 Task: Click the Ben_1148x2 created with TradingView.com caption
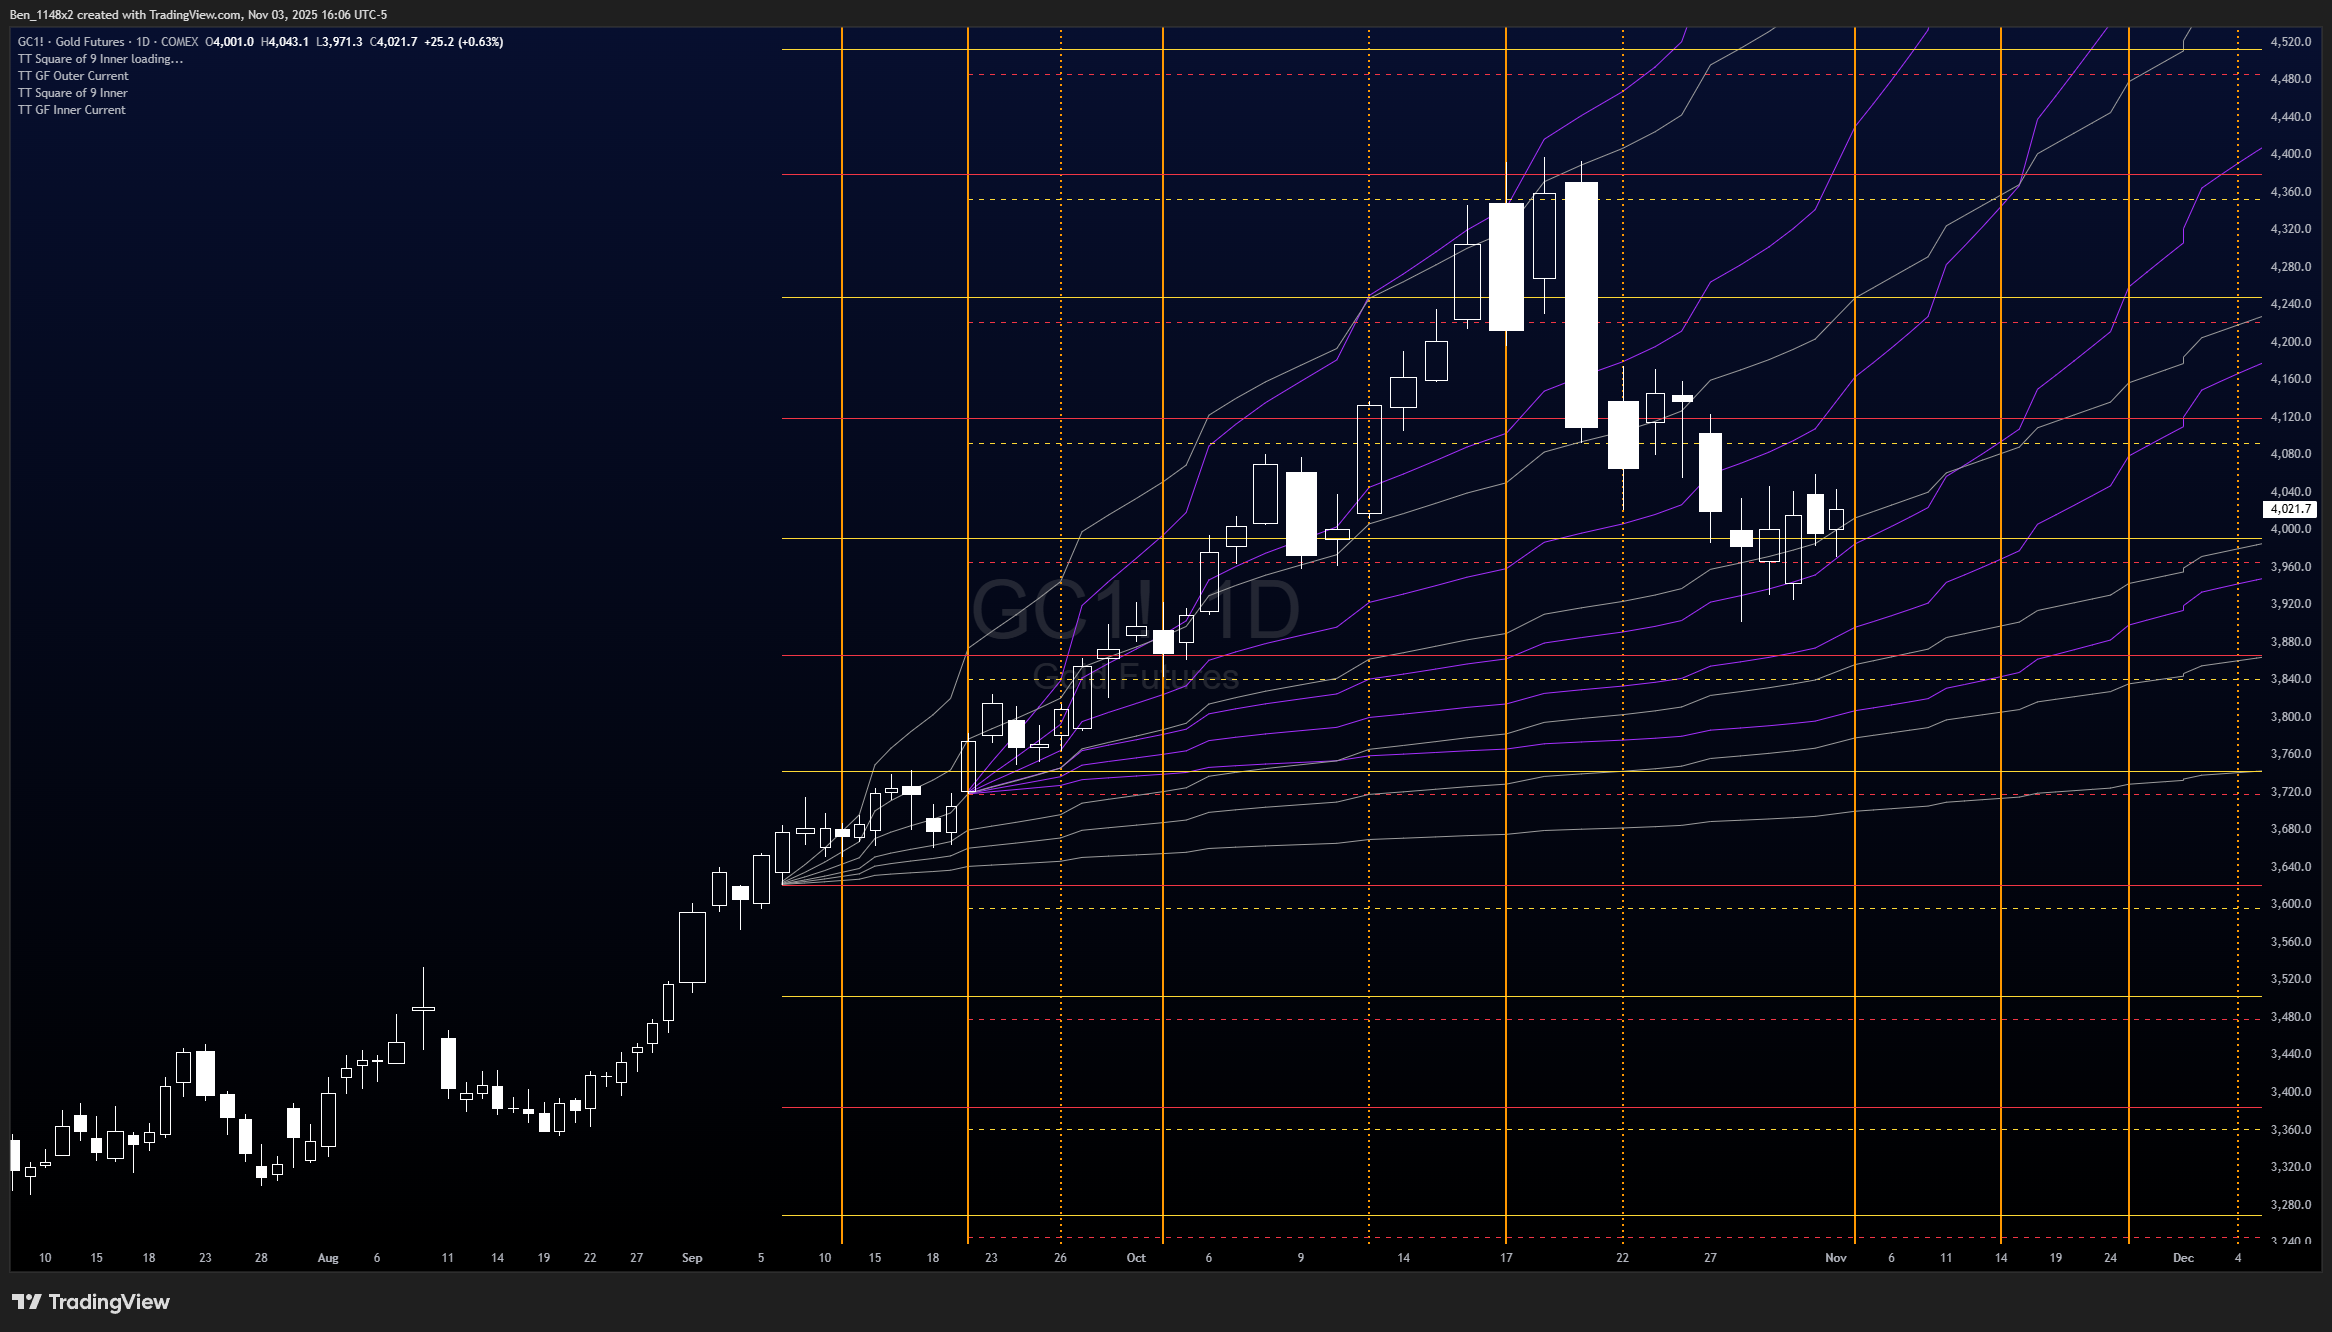click(x=198, y=14)
